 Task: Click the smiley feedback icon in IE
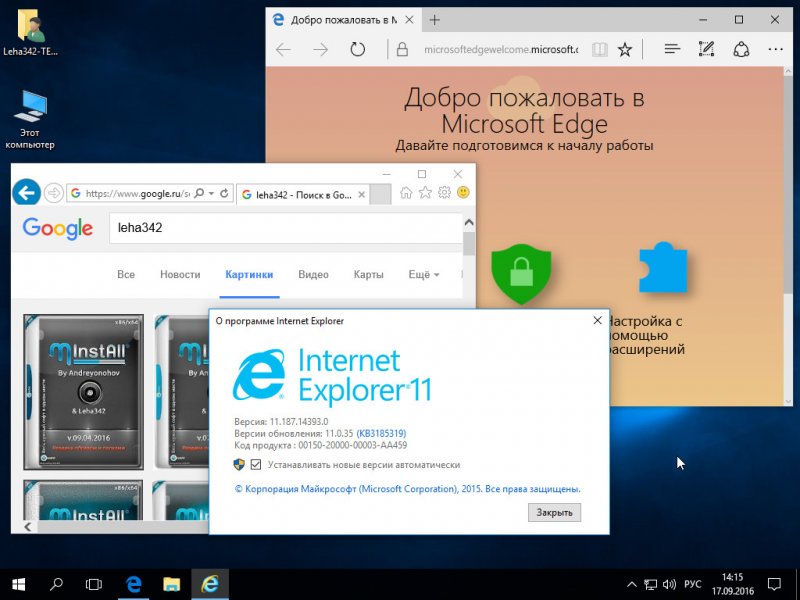(463, 193)
